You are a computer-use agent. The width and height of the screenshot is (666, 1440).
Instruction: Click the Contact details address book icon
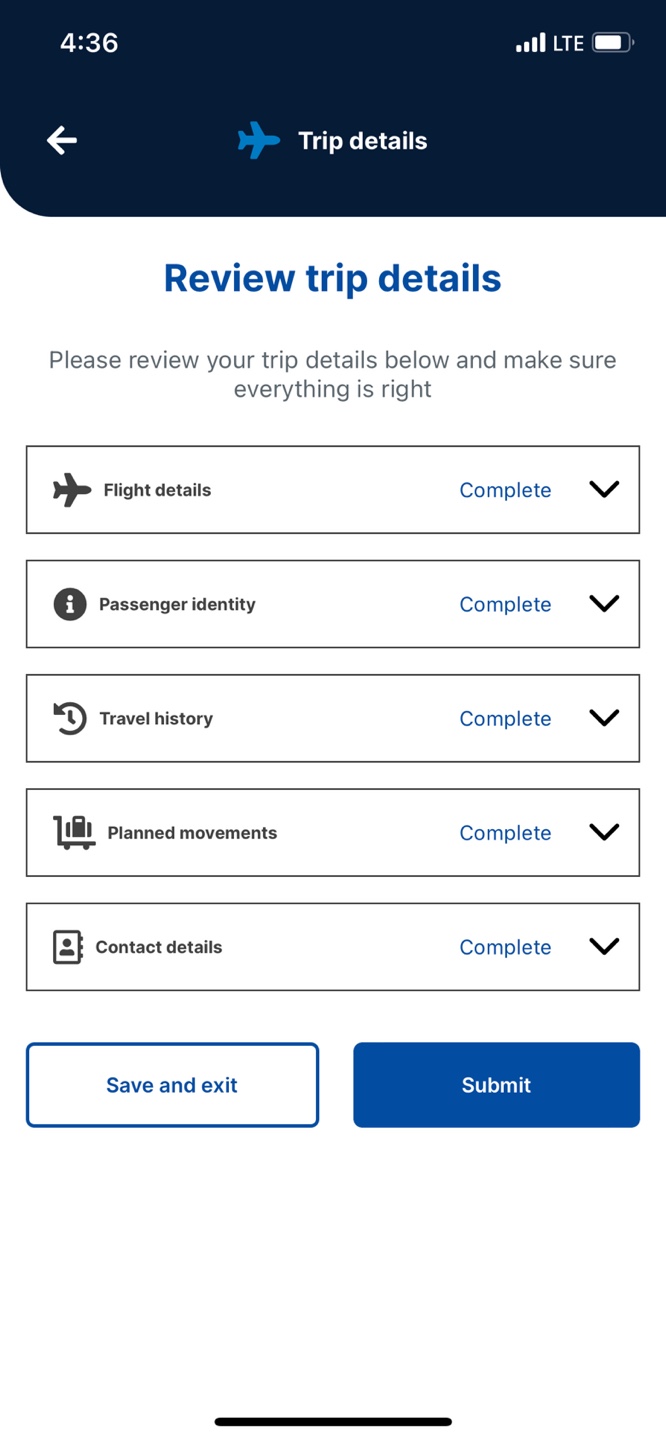click(x=68, y=947)
